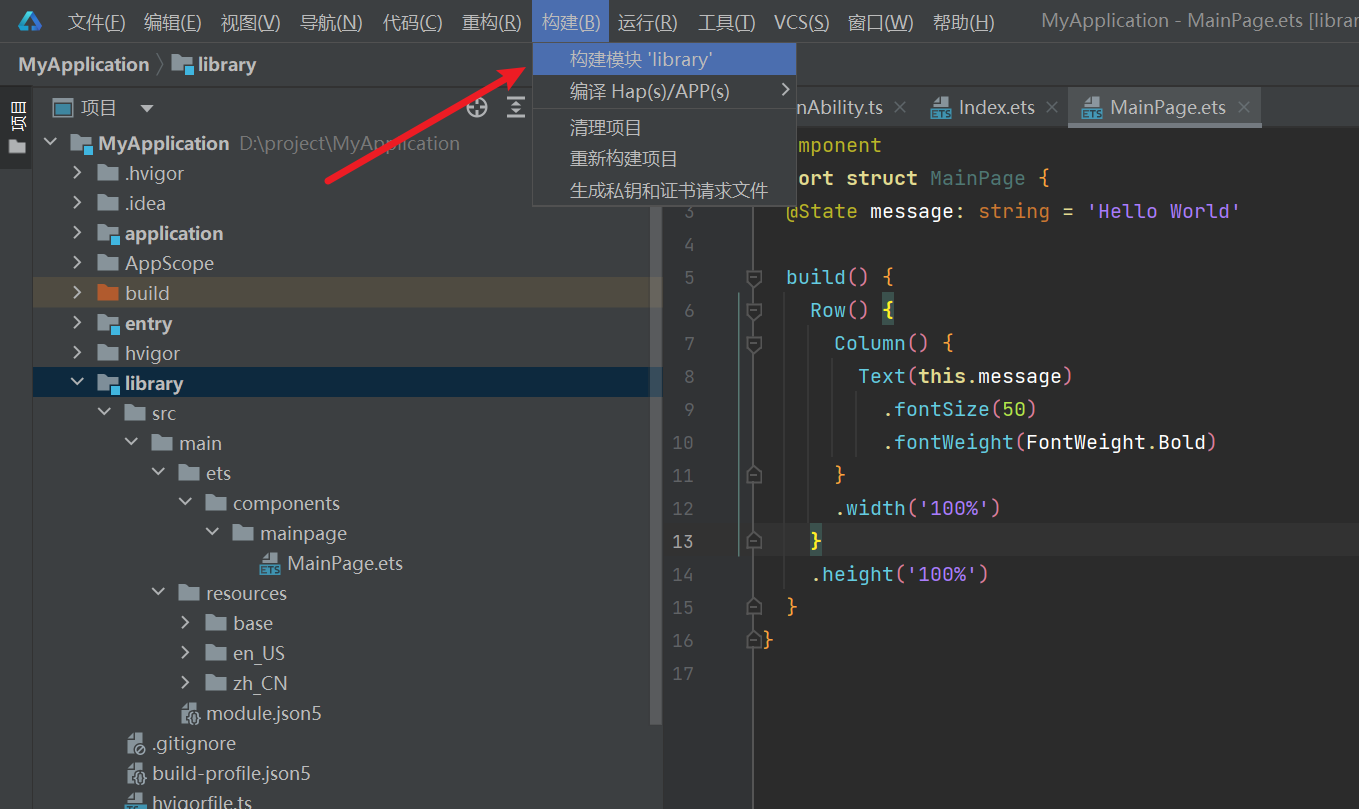Open the project view dropdown arrow
This screenshot has width=1359, height=809.
(x=147, y=108)
